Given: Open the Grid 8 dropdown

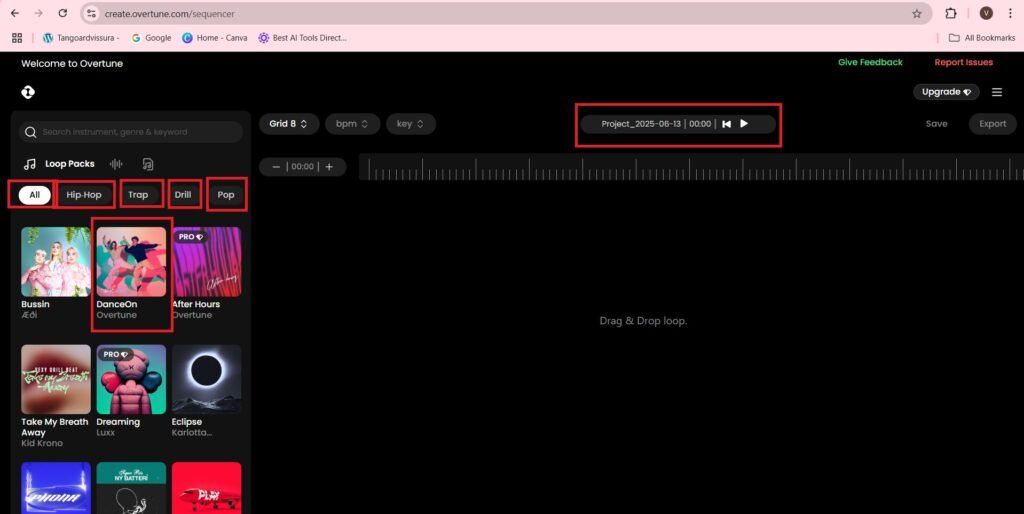Looking at the screenshot, I should (289, 123).
